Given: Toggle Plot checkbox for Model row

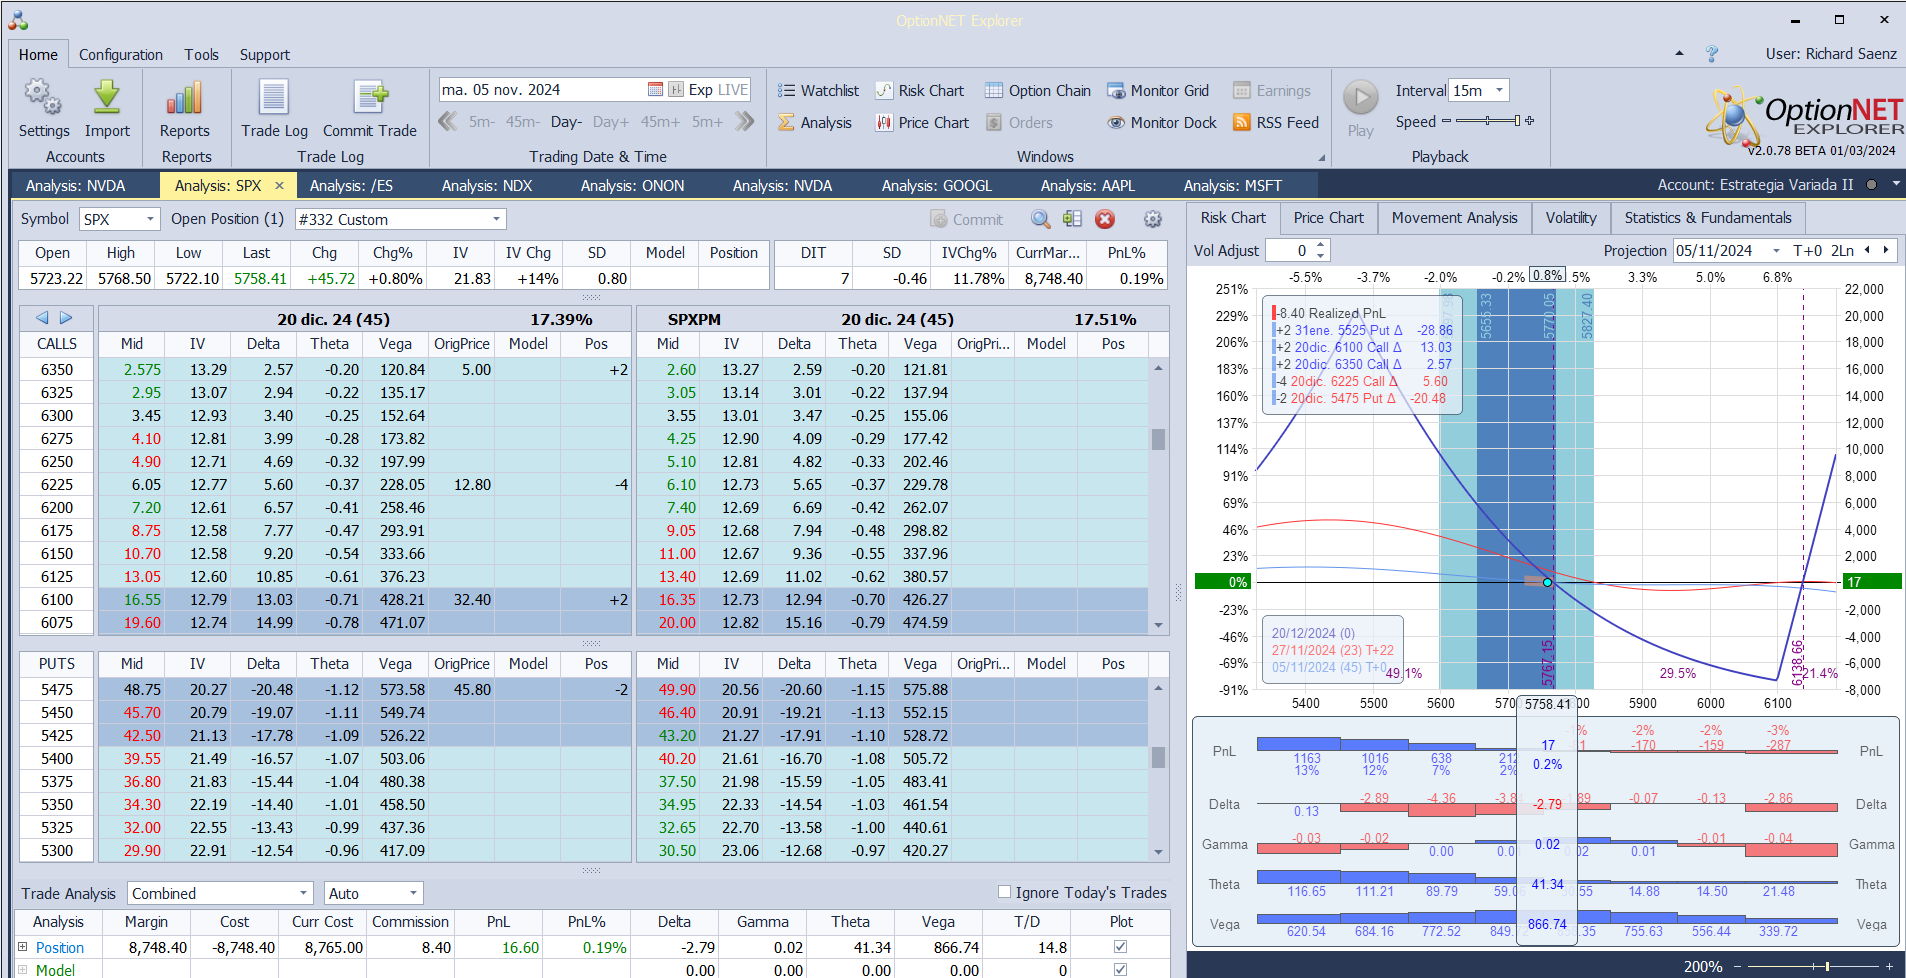Looking at the screenshot, I should [1120, 969].
